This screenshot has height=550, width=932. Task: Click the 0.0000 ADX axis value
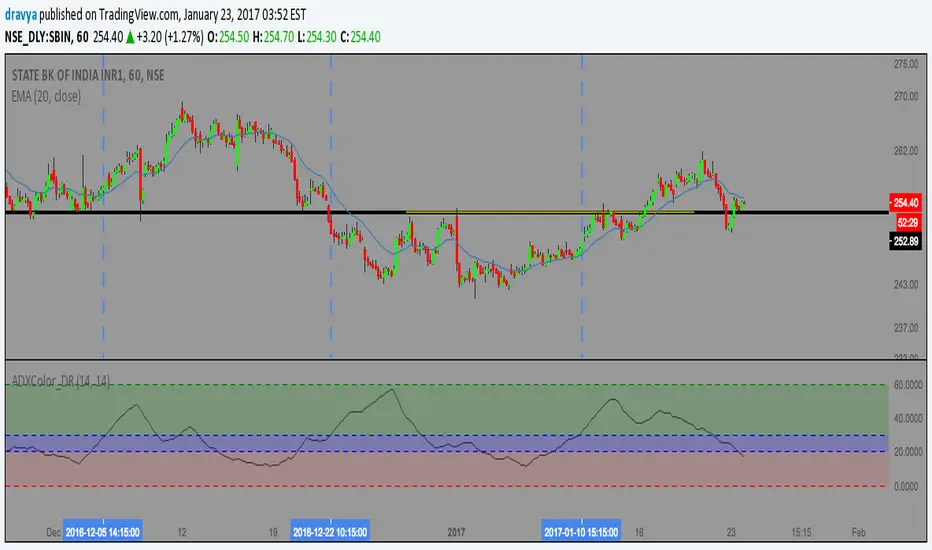click(906, 486)
